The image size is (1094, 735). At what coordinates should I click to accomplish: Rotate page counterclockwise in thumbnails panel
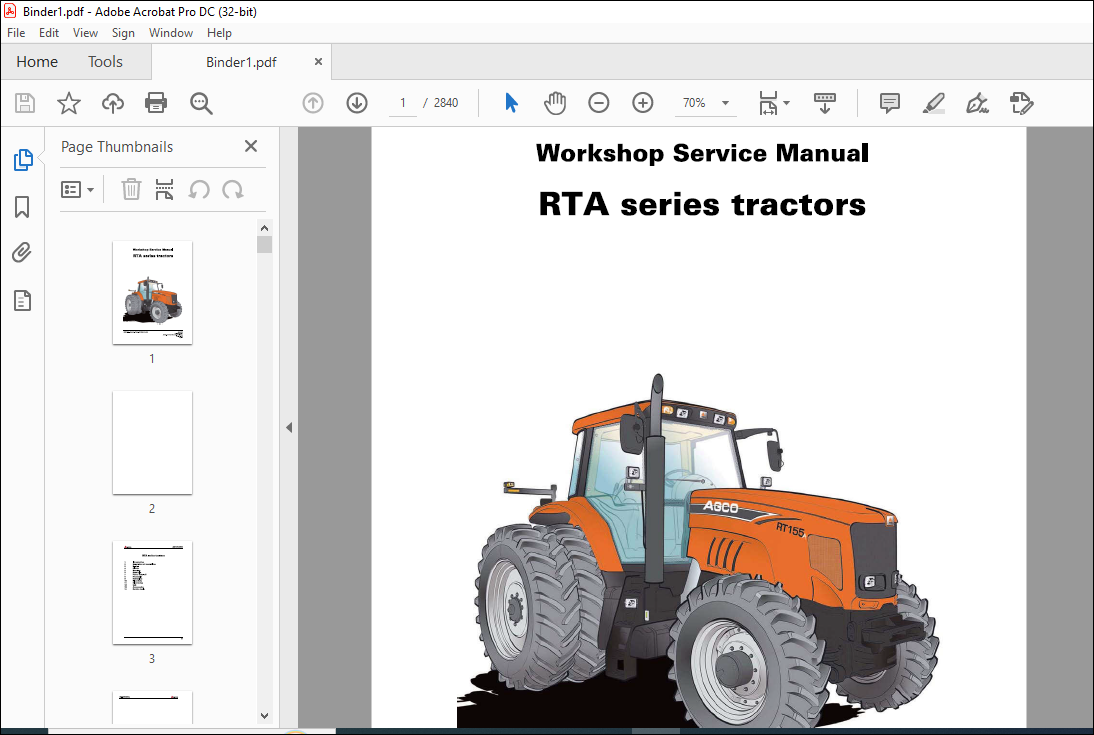[199, 189]
